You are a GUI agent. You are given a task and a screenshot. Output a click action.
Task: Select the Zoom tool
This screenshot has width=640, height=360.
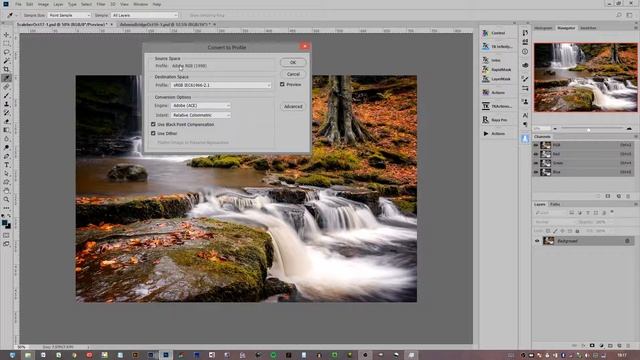[x=6, y=199]
